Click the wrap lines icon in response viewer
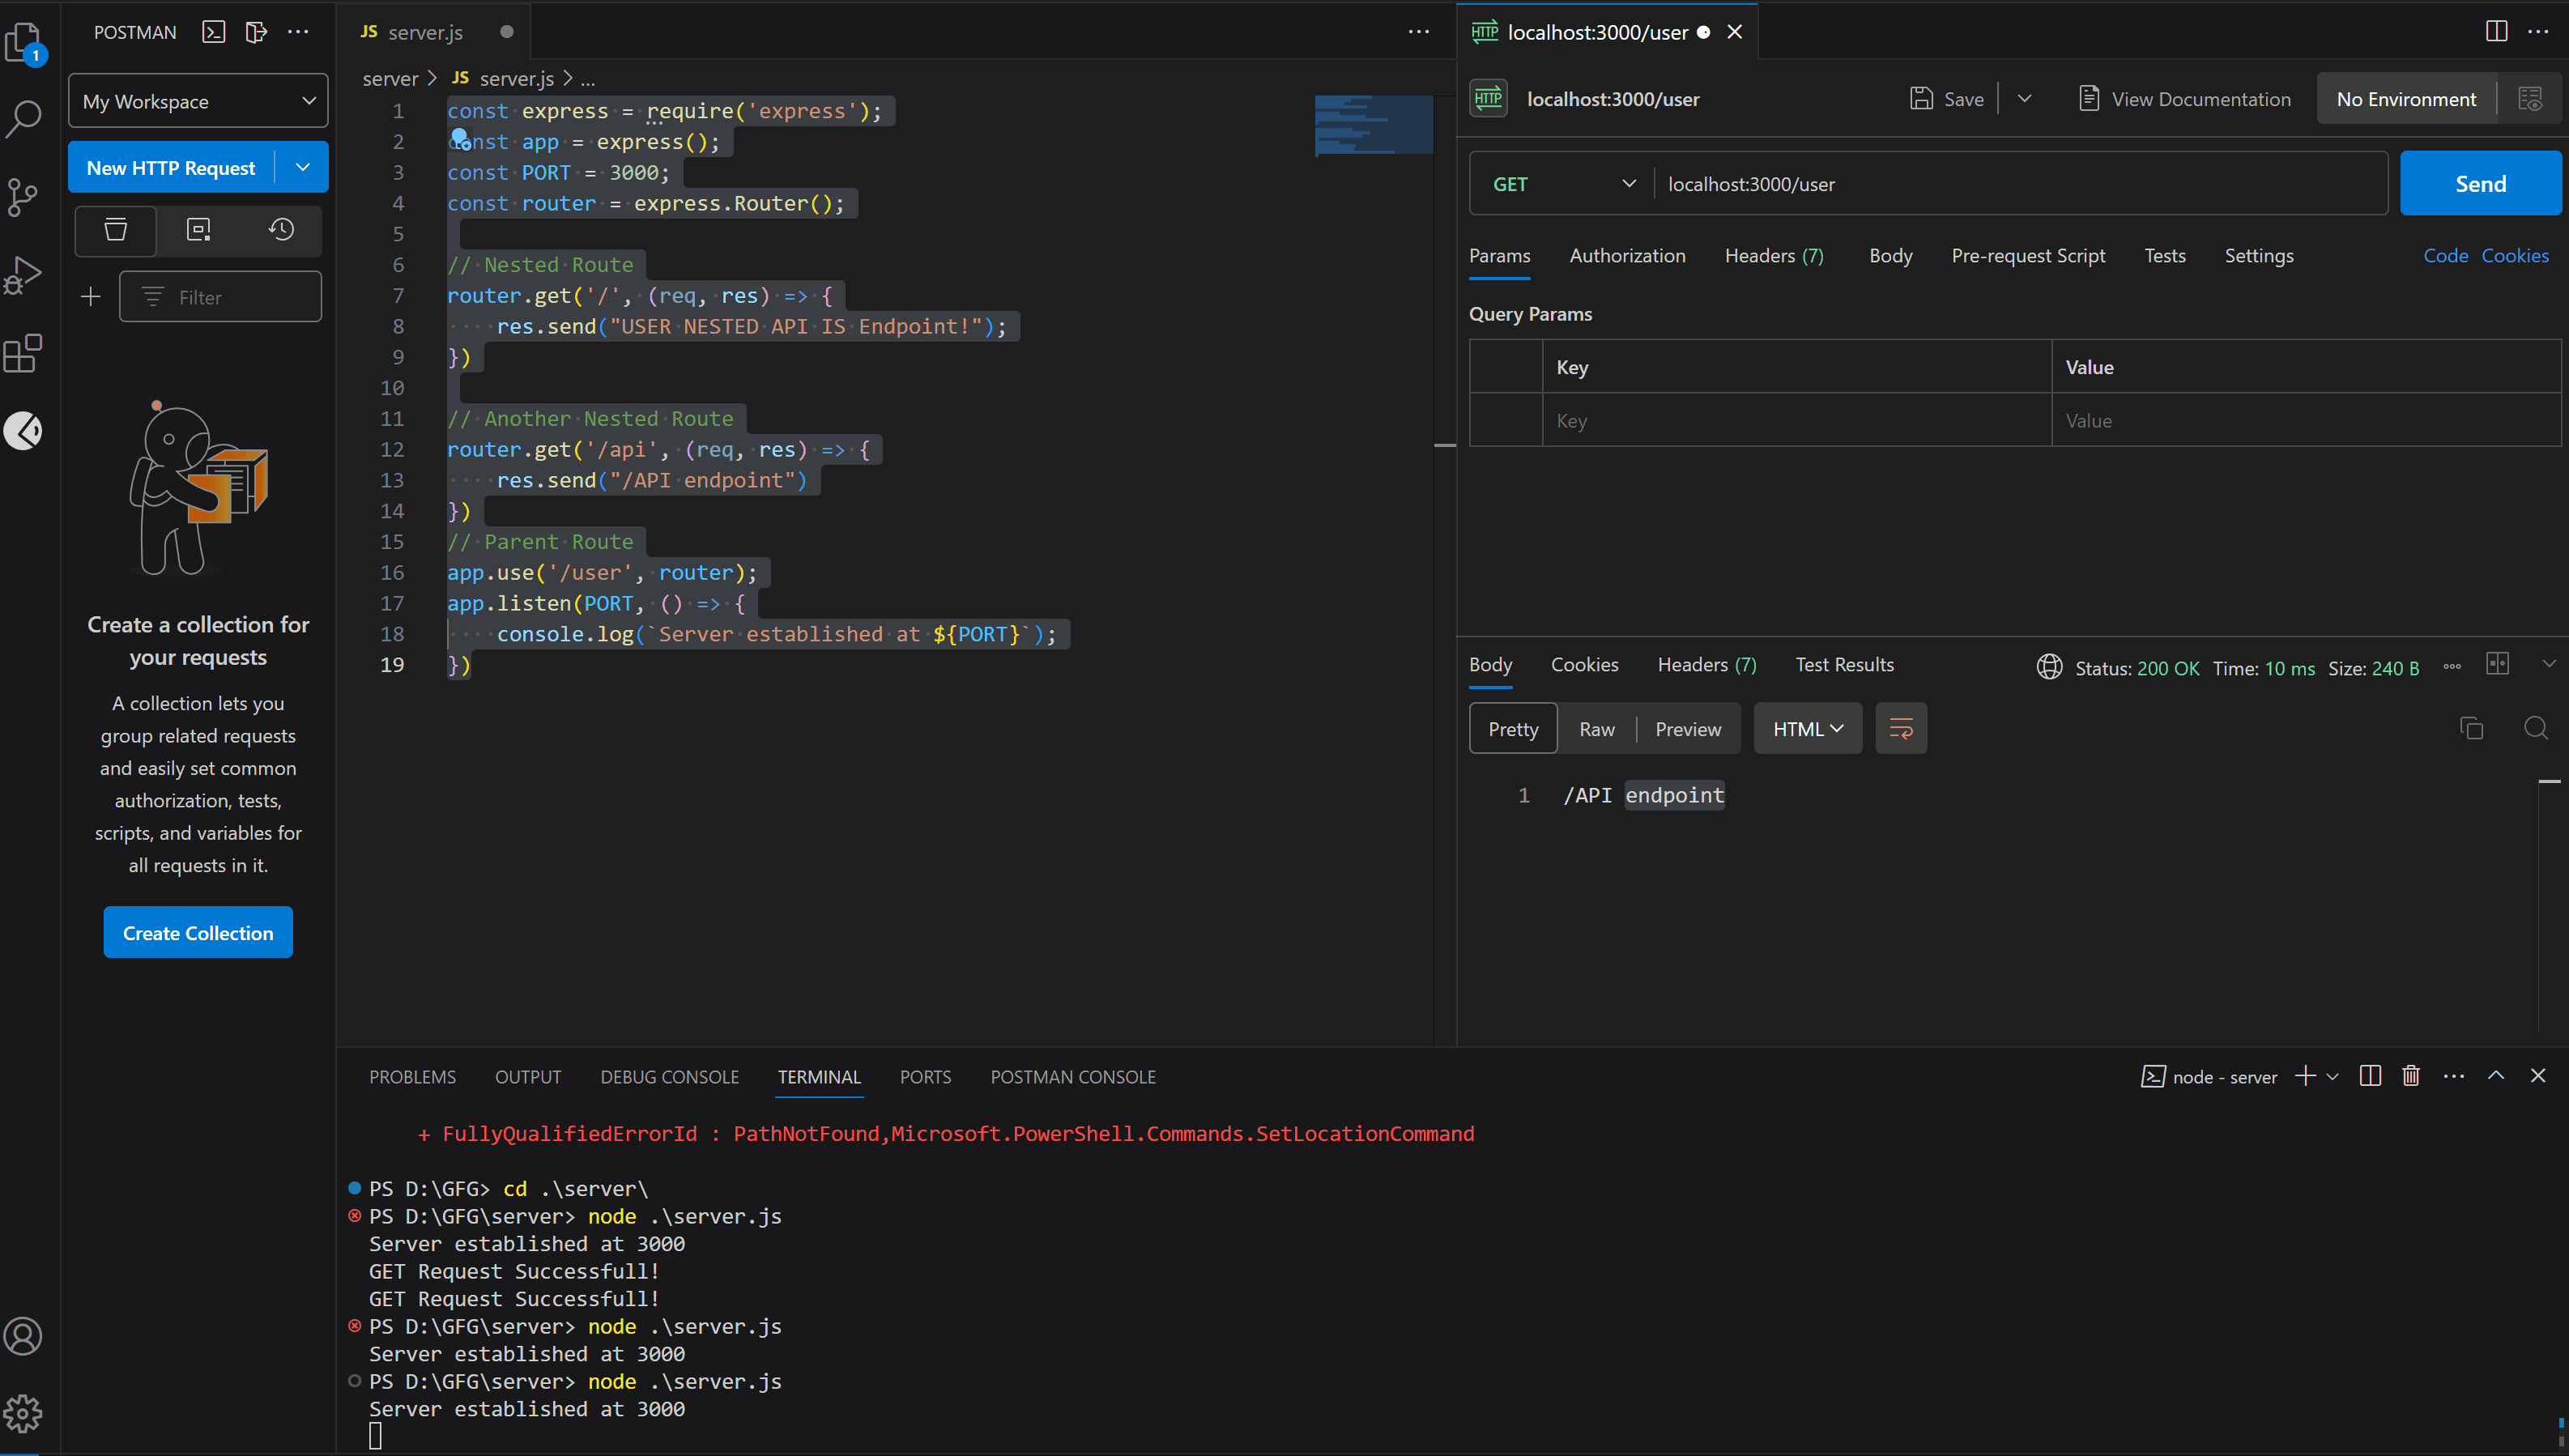This screenshot has height=1456, width=2569. [1900, 728]
